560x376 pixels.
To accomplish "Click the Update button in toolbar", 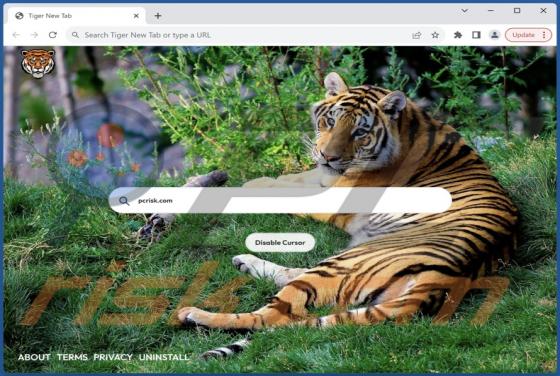I will 523,35.
